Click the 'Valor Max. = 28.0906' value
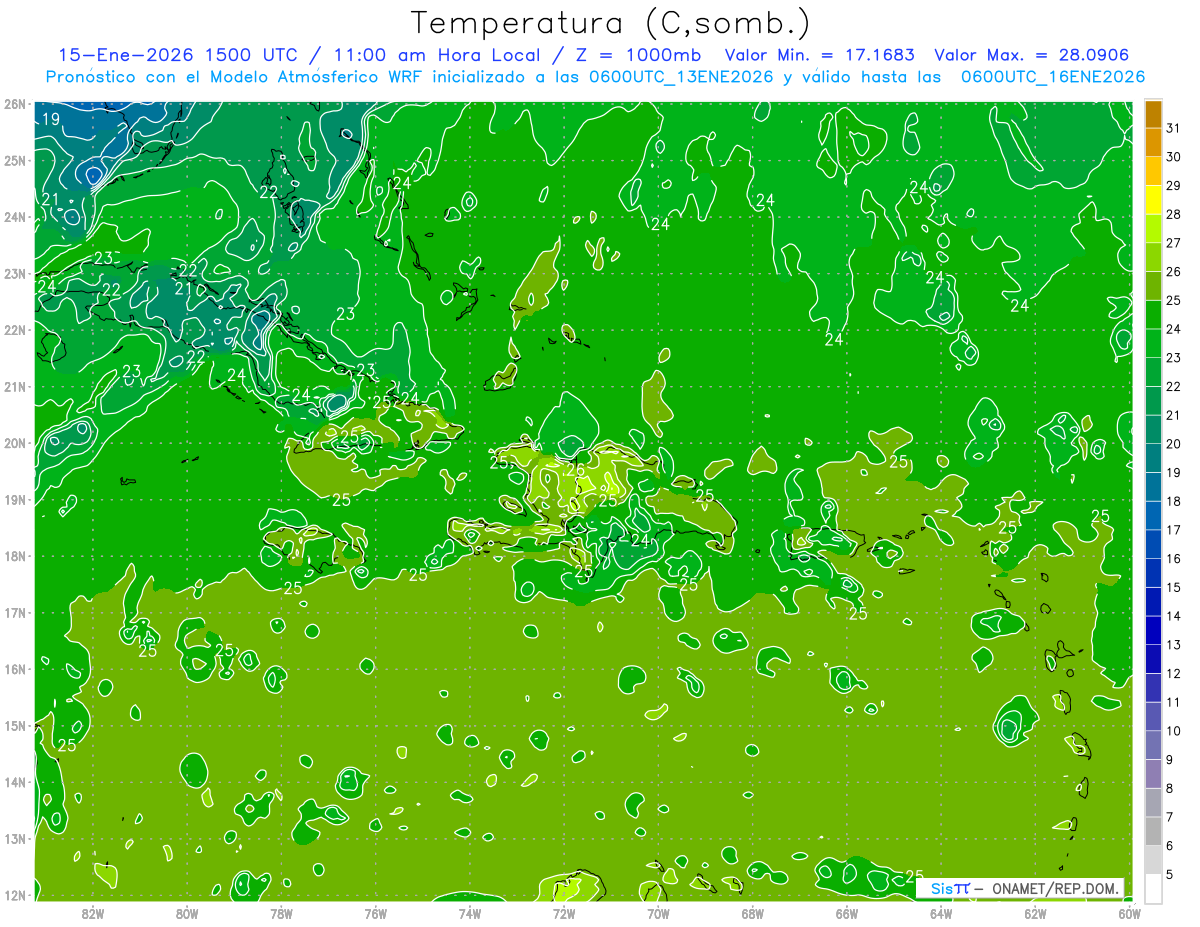The image size is (1200, 927). pyautogui.click(x=1033, y=55)
